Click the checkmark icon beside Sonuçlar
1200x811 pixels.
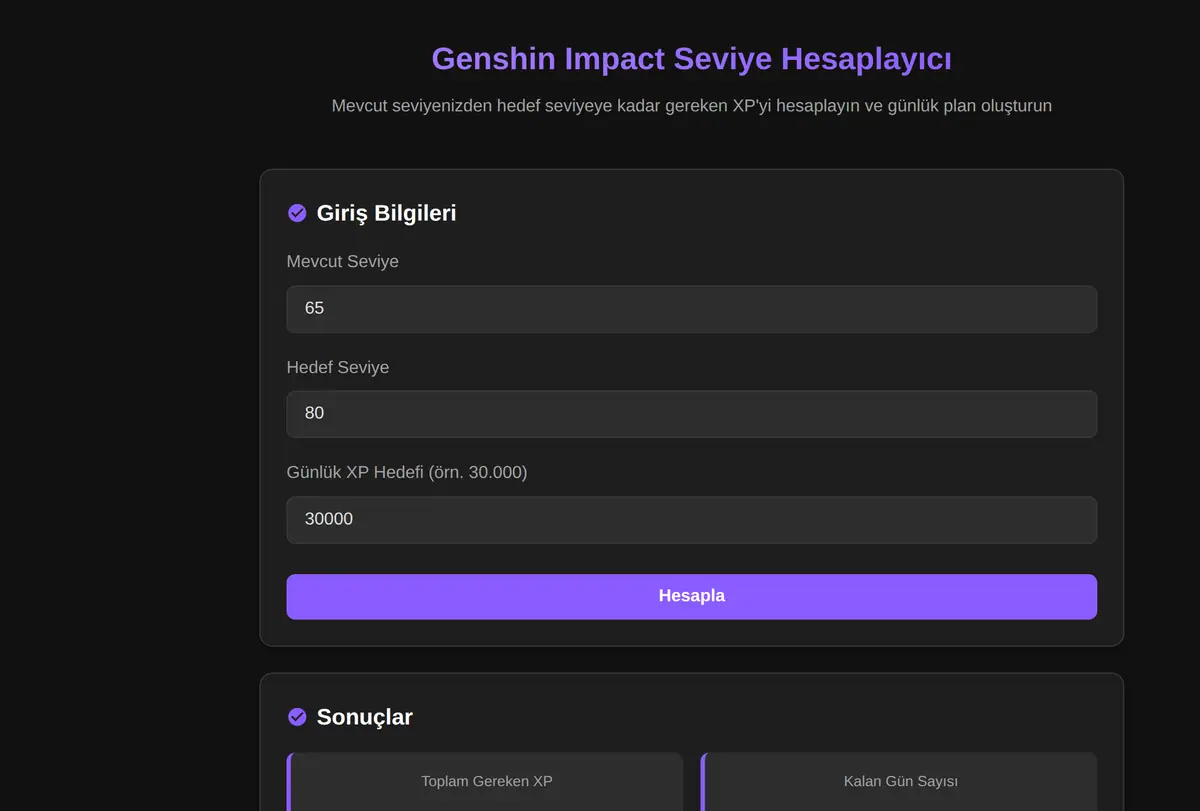pyautogui.click(x=297, y=717)
